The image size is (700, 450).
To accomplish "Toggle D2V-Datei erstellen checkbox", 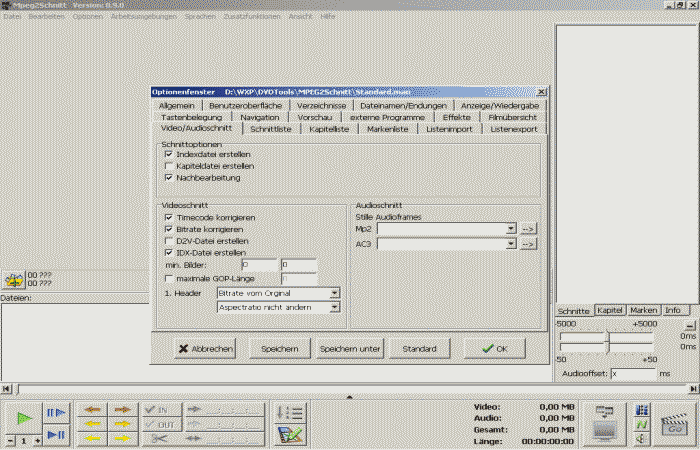I will pos(168,241).
